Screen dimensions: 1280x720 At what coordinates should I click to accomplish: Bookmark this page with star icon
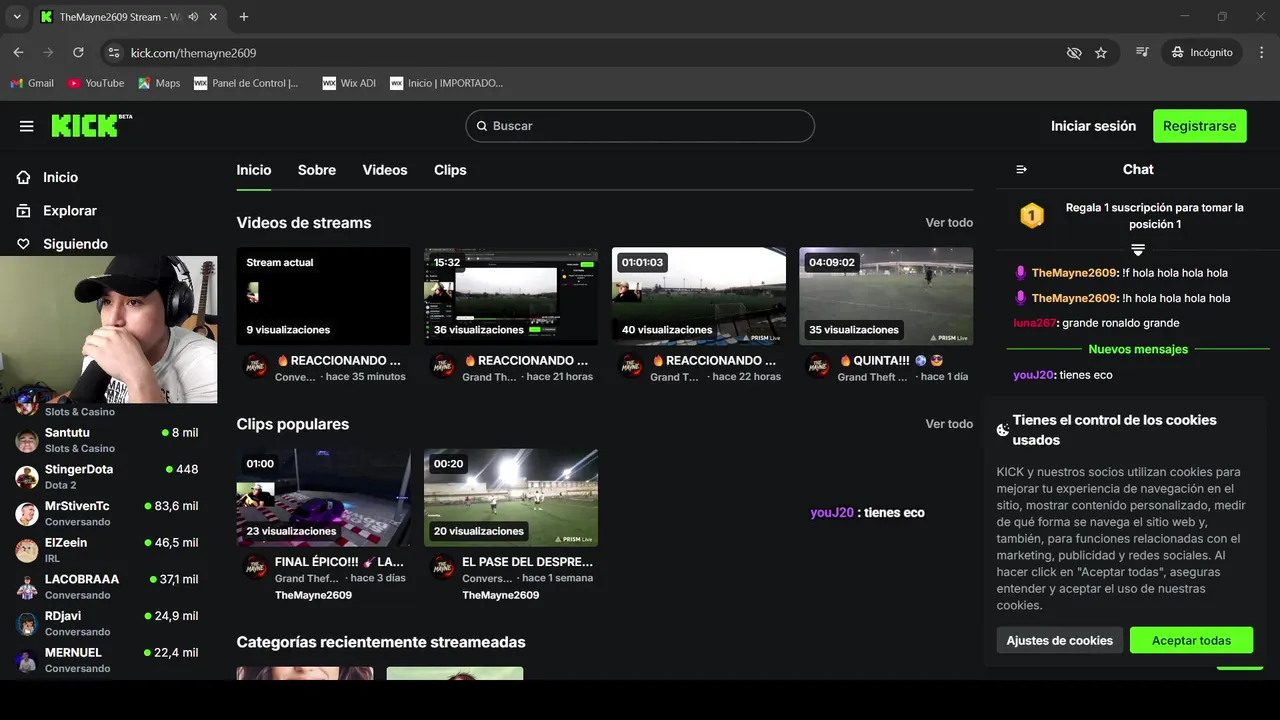coord(1101,53)
